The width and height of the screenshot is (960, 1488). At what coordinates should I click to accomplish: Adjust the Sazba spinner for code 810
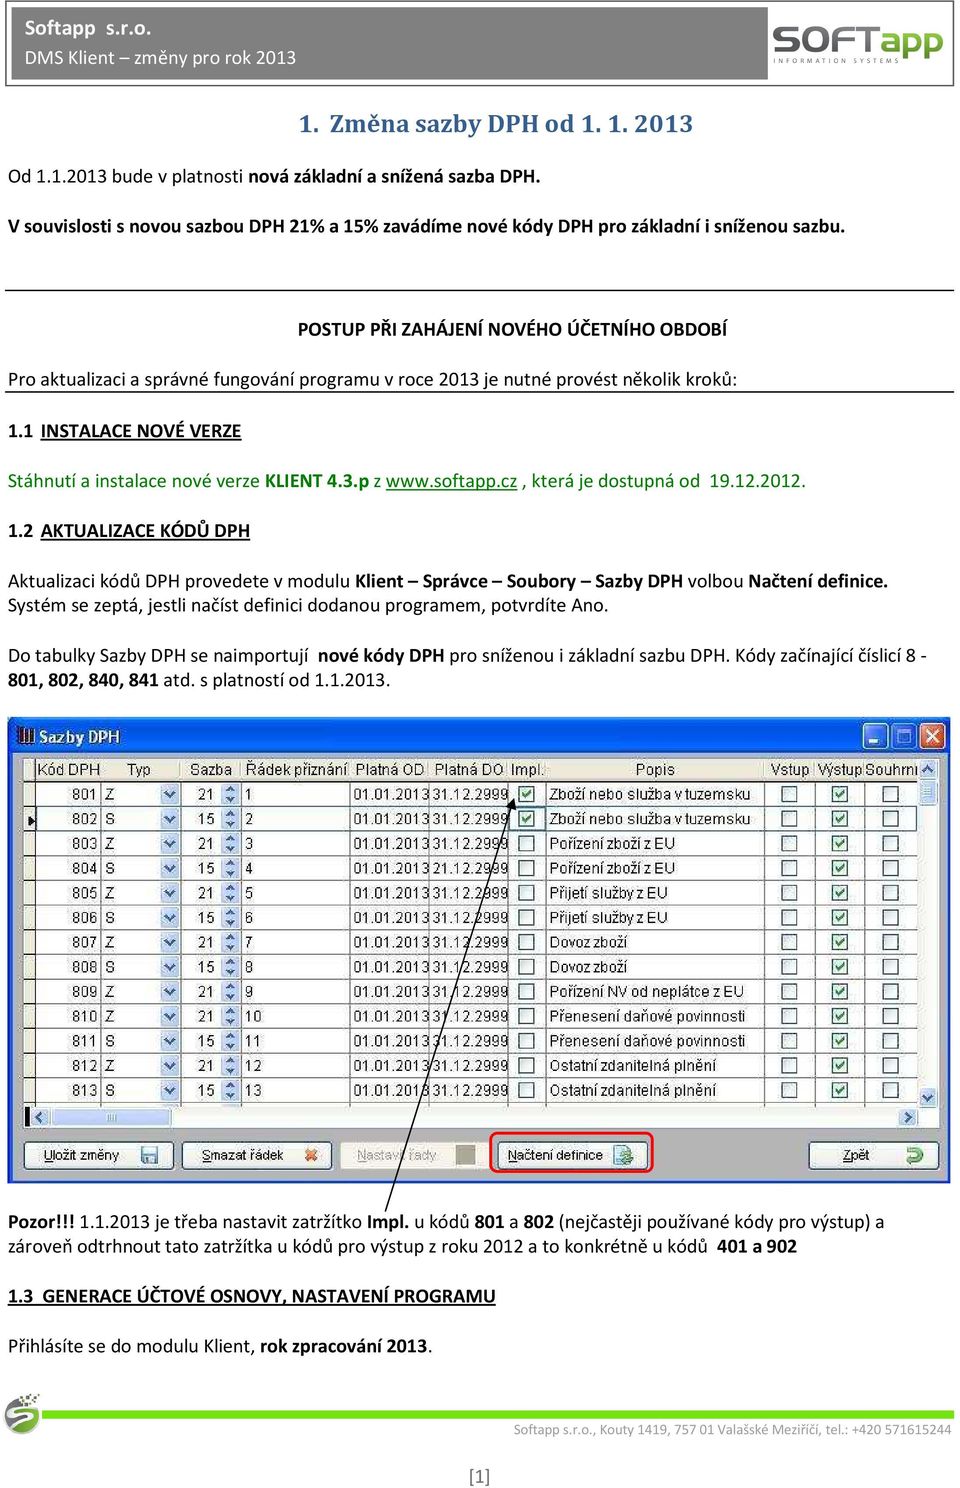click(230, 1016)
